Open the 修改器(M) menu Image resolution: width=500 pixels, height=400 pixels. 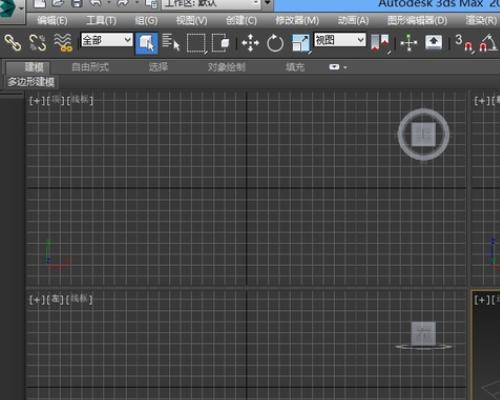click(297, 21)
